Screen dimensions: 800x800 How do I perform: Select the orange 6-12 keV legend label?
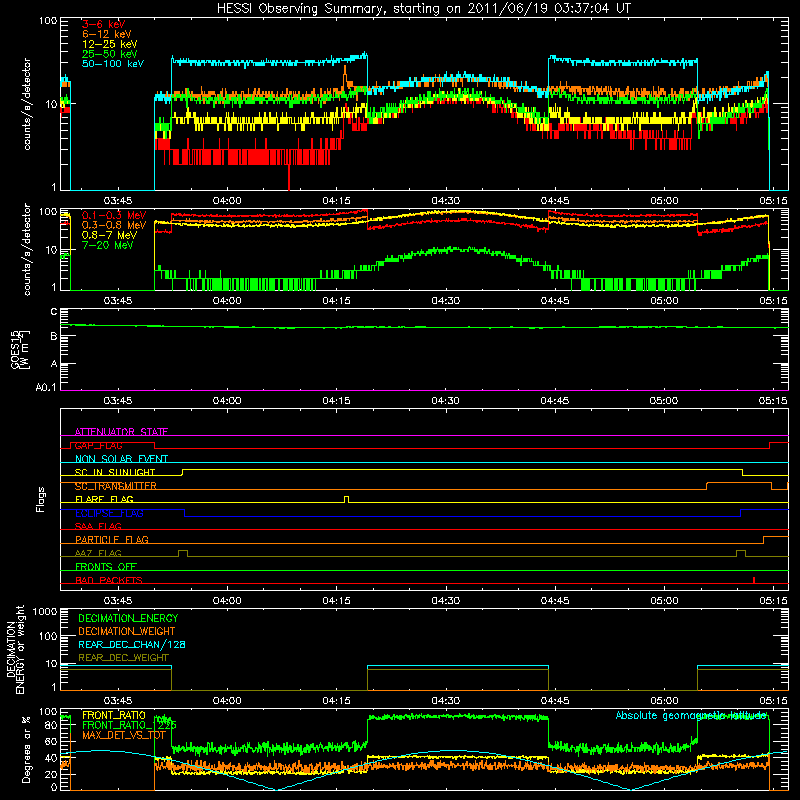[107, 34]
